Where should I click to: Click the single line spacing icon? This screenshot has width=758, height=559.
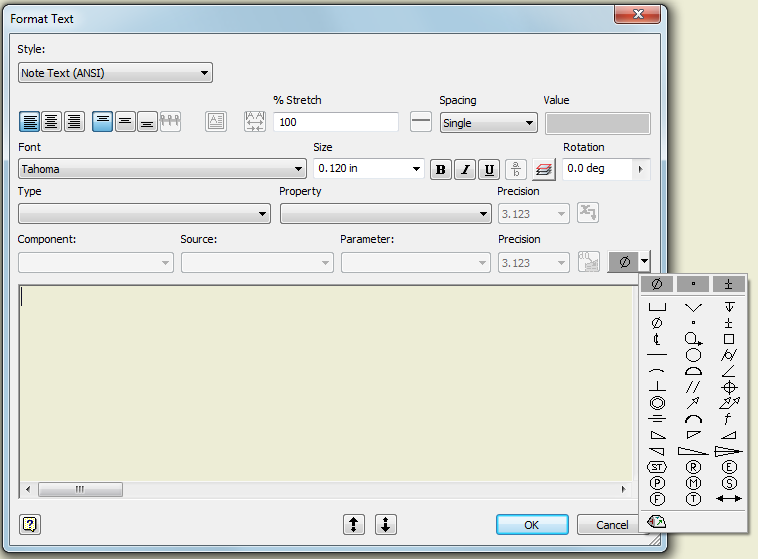coord(421,121)
